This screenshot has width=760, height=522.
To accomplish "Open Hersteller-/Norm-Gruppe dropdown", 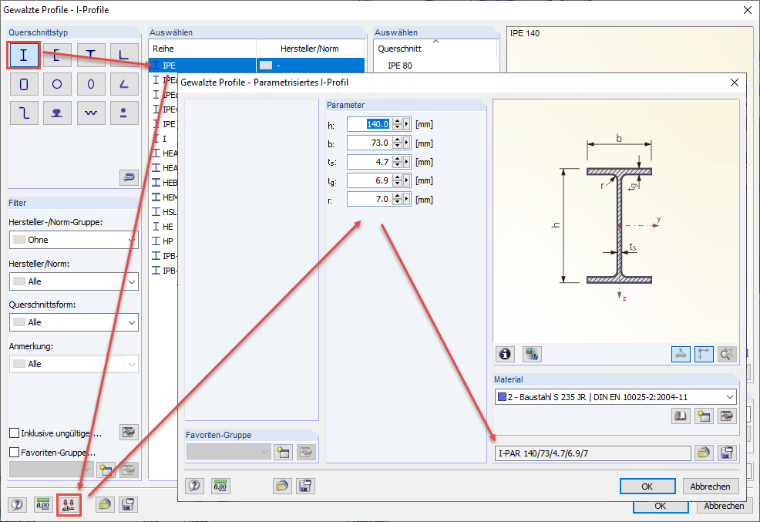I will (x=74, y=240).
